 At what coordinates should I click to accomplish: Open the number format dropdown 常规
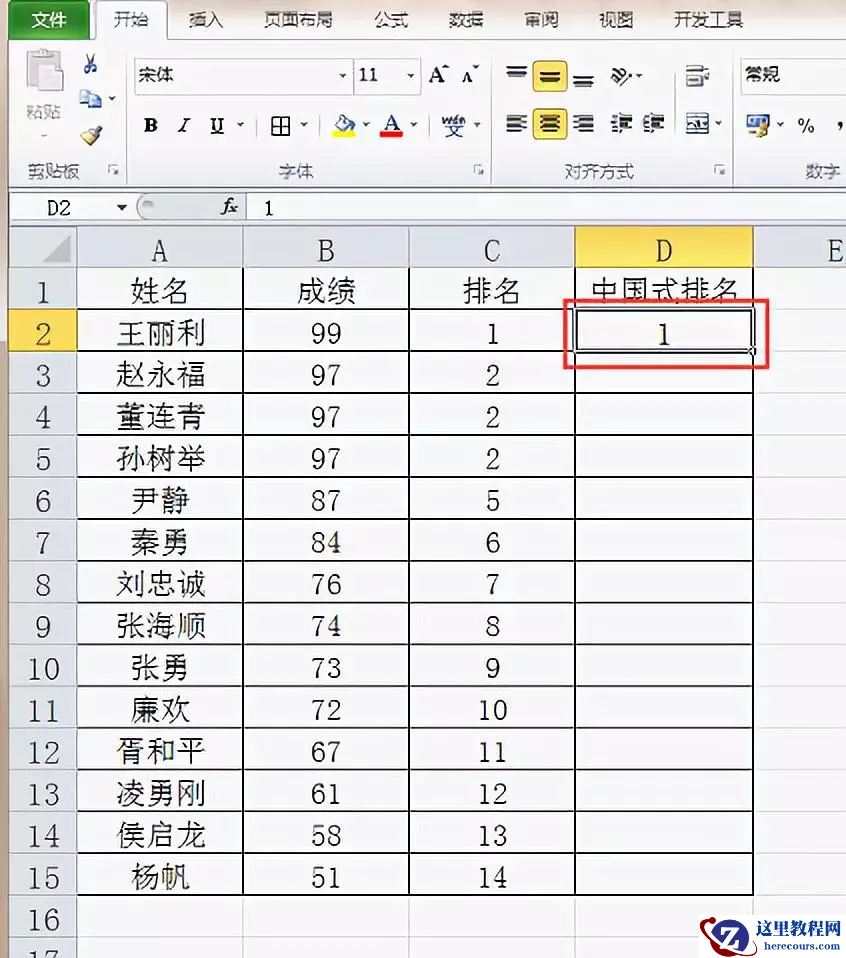coord(793,76)
